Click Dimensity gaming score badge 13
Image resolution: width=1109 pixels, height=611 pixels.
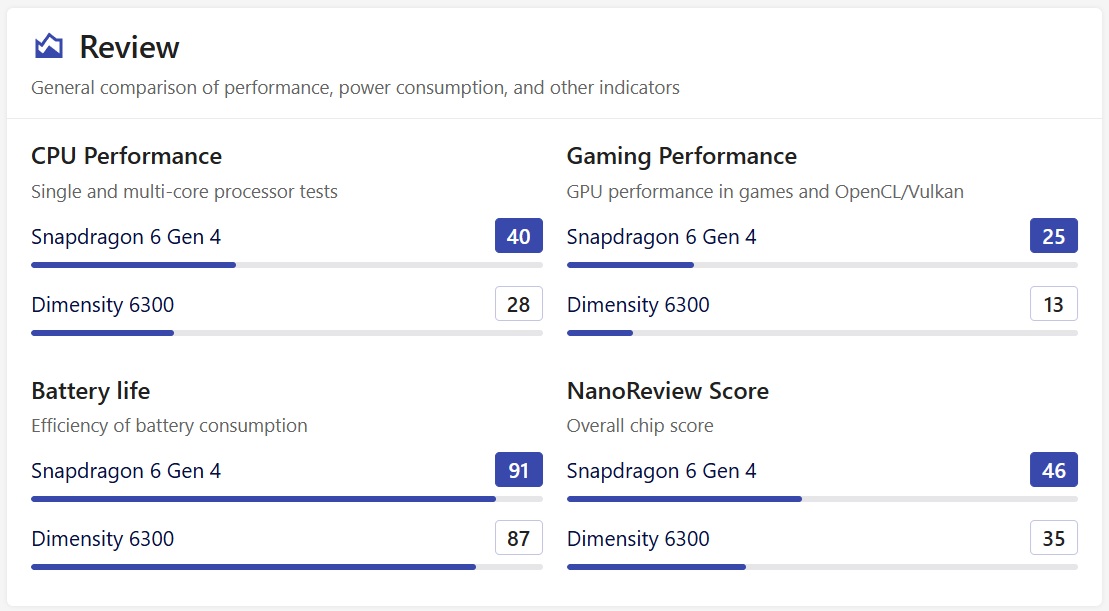(x=1053, y=304)
